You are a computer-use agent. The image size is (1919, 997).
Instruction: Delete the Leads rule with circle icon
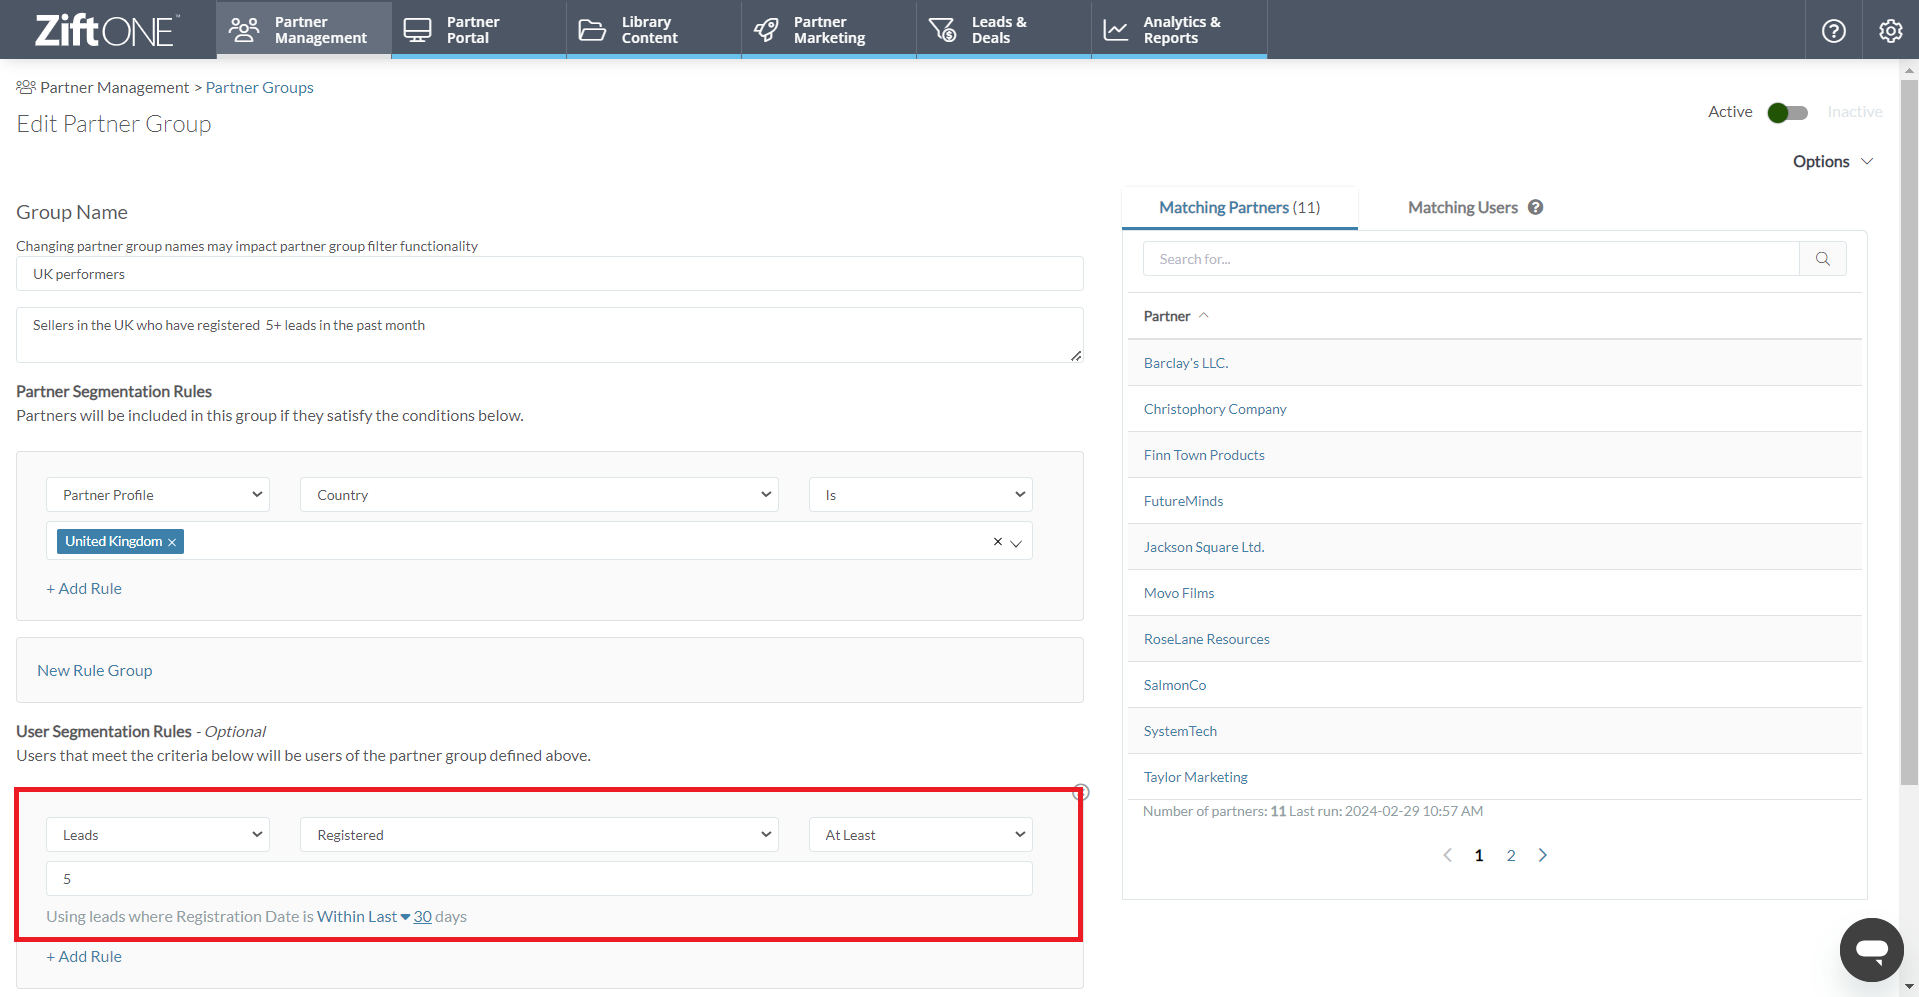pos(1081,792)
